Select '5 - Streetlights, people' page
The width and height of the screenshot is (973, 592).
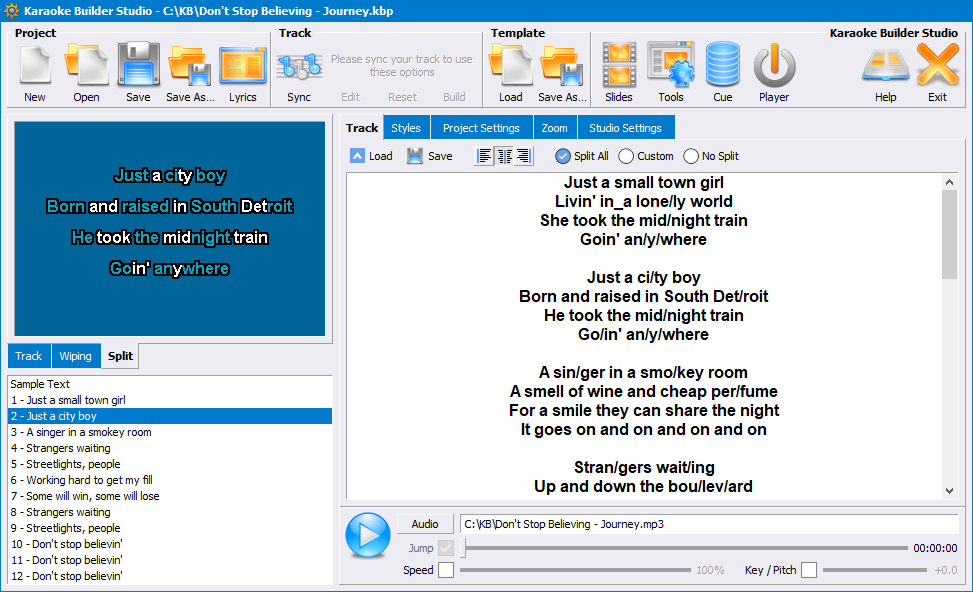click(169, 464)
